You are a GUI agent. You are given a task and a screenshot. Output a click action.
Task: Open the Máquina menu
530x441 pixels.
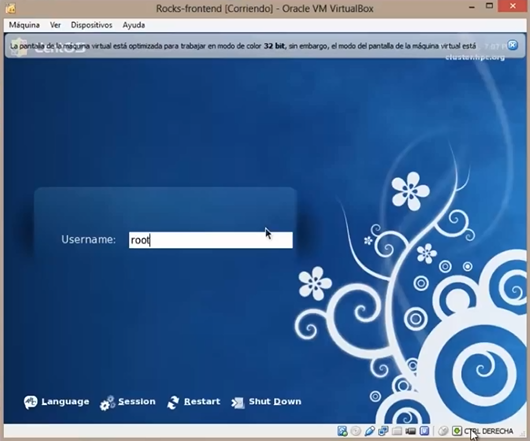coord(24,25)
